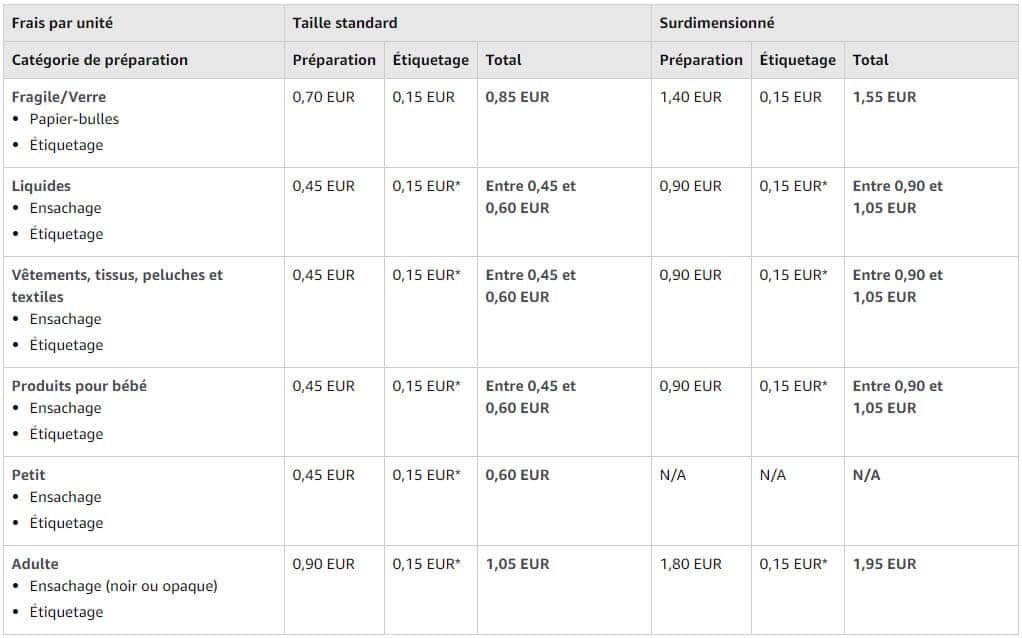Click Vêtements, tissus, peluches et textiles title

117,286
